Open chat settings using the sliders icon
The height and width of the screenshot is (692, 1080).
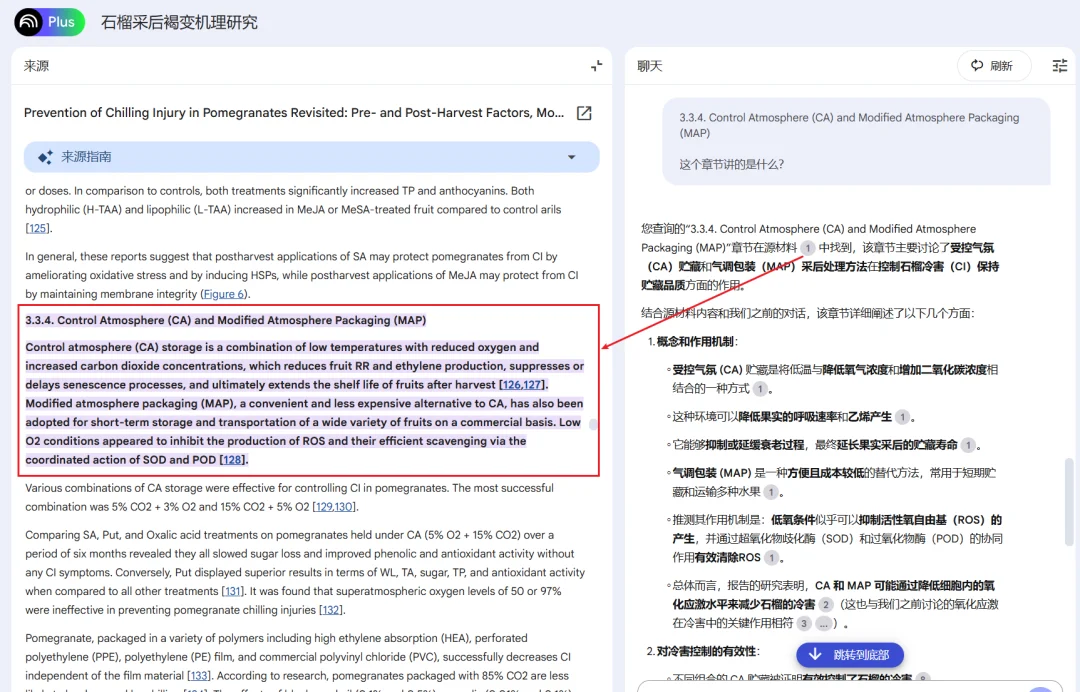pyautogui.click(x=1059, y=65)
